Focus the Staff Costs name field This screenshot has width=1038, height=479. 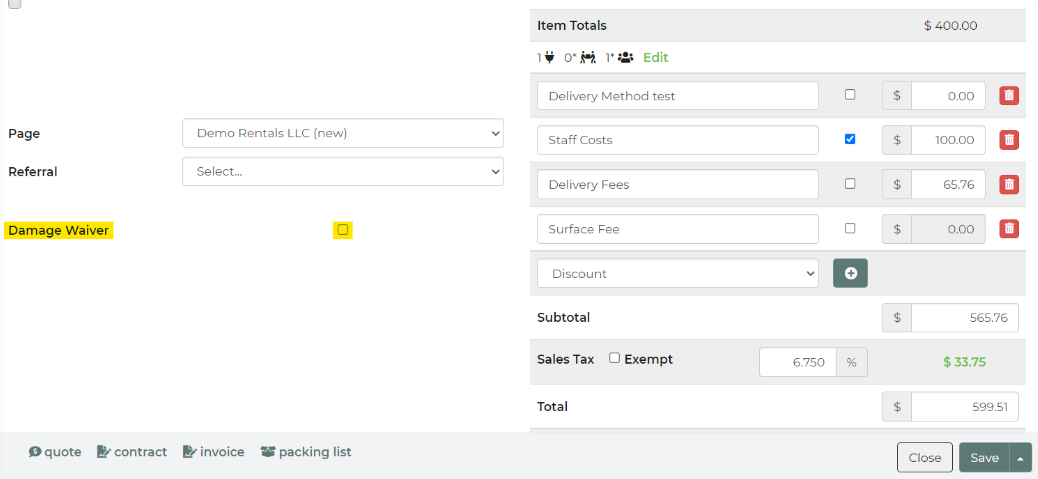[678, 140]
